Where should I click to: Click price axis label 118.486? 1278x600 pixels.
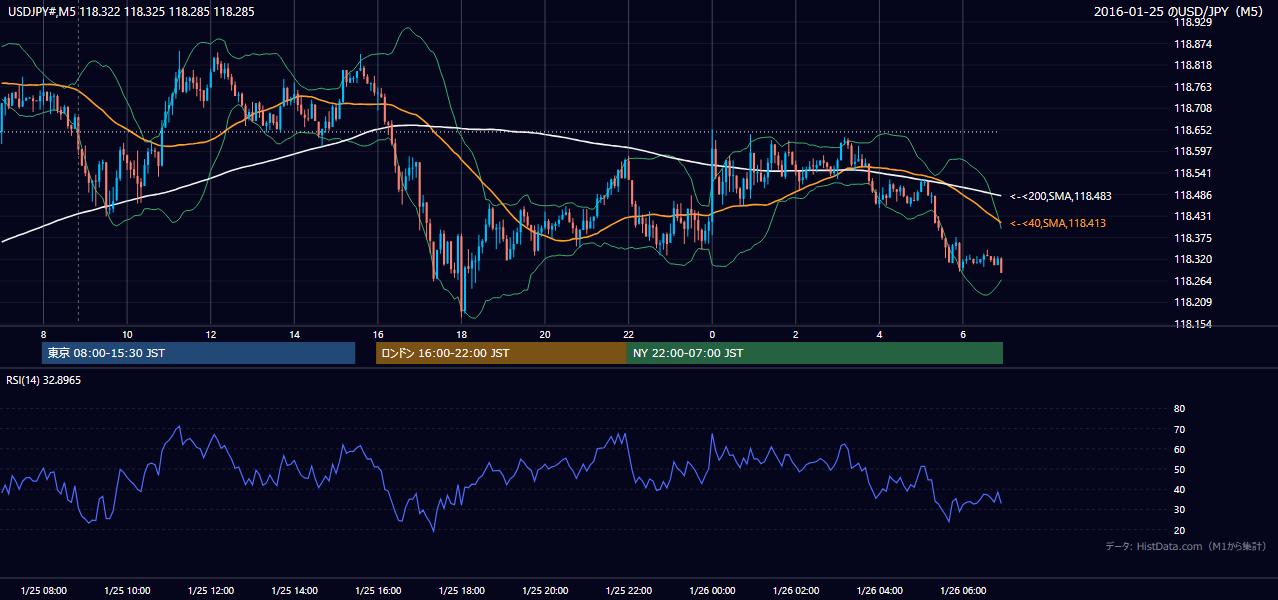(1192, 195)
